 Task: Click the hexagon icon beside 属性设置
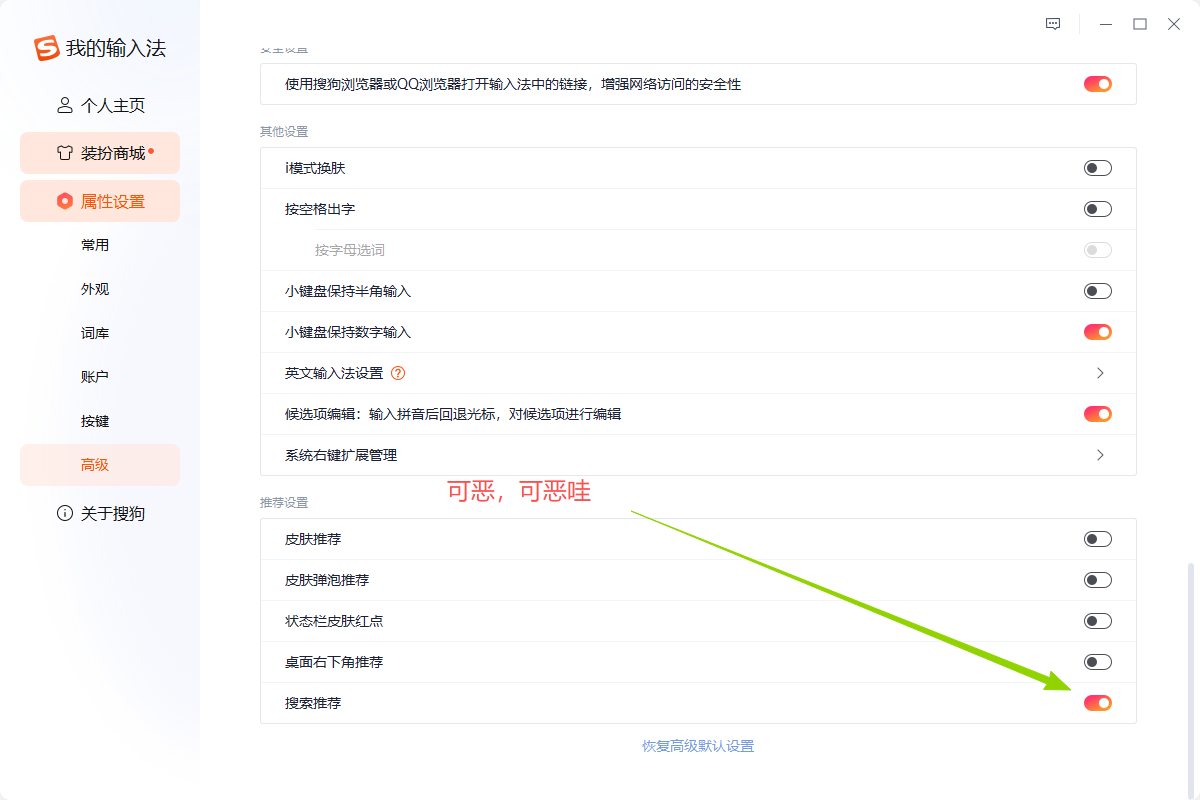[65, 201]
